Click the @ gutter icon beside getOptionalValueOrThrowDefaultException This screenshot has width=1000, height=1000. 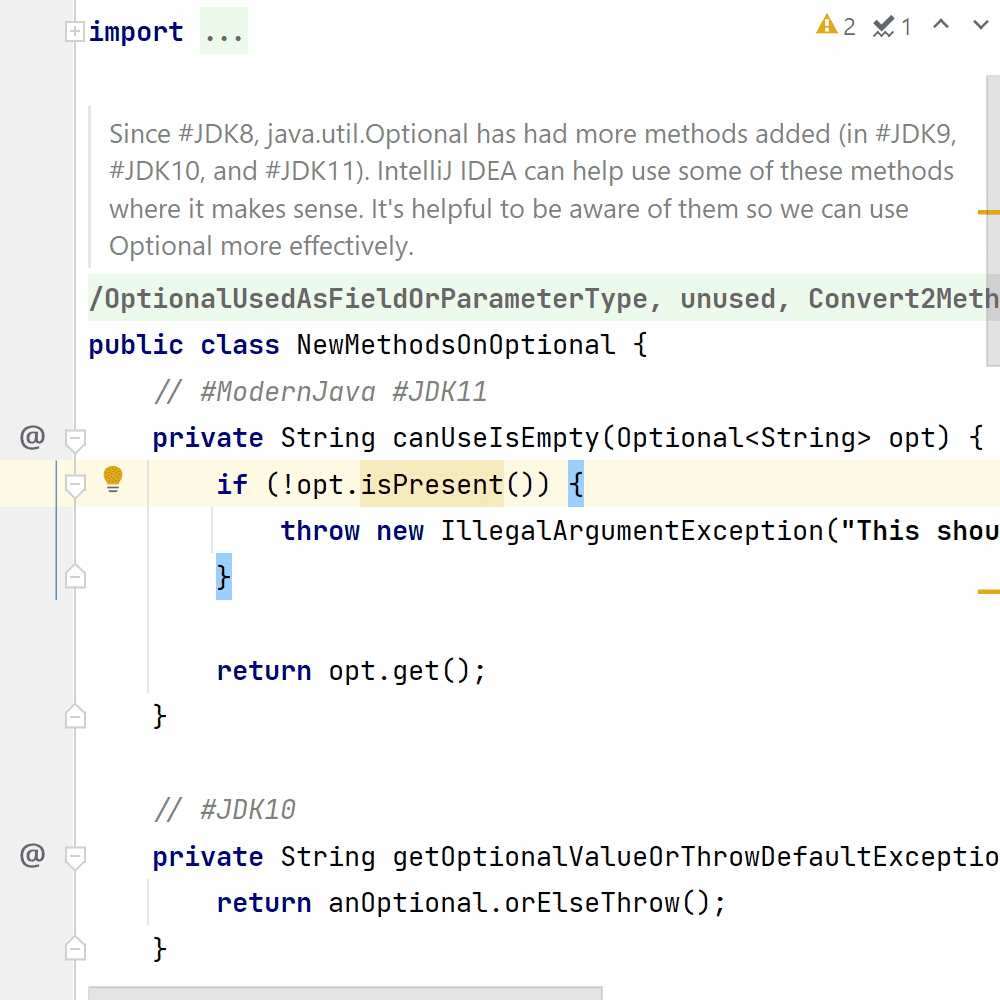[x=33, y=855]
